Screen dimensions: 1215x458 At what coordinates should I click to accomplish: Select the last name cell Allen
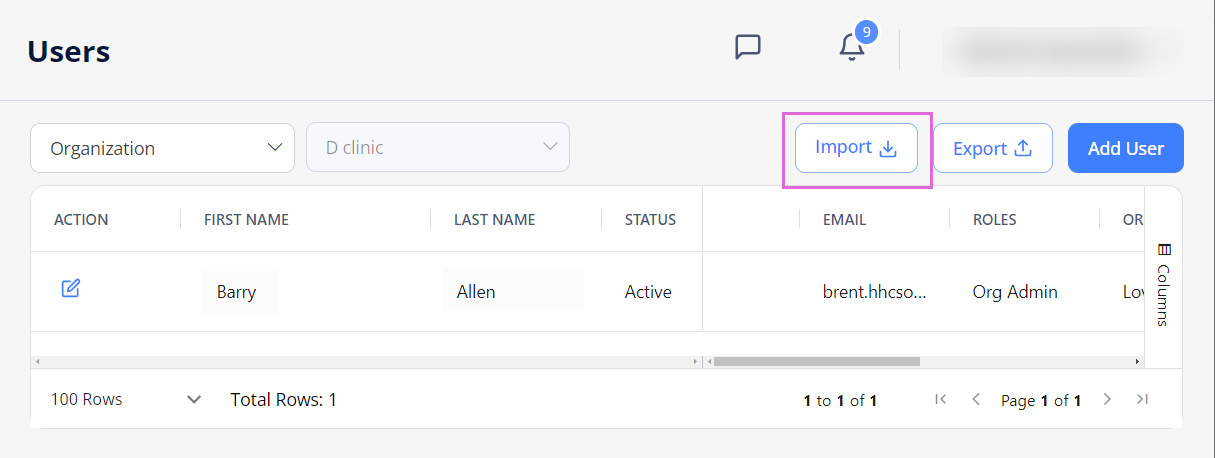coord(476,292)
